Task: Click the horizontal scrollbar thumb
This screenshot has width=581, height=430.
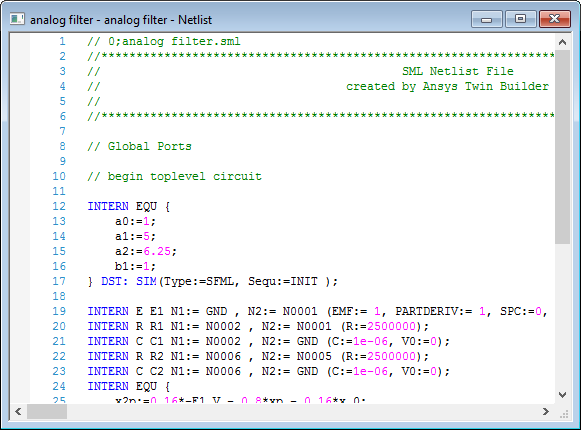Action: (x=47, y=411)
